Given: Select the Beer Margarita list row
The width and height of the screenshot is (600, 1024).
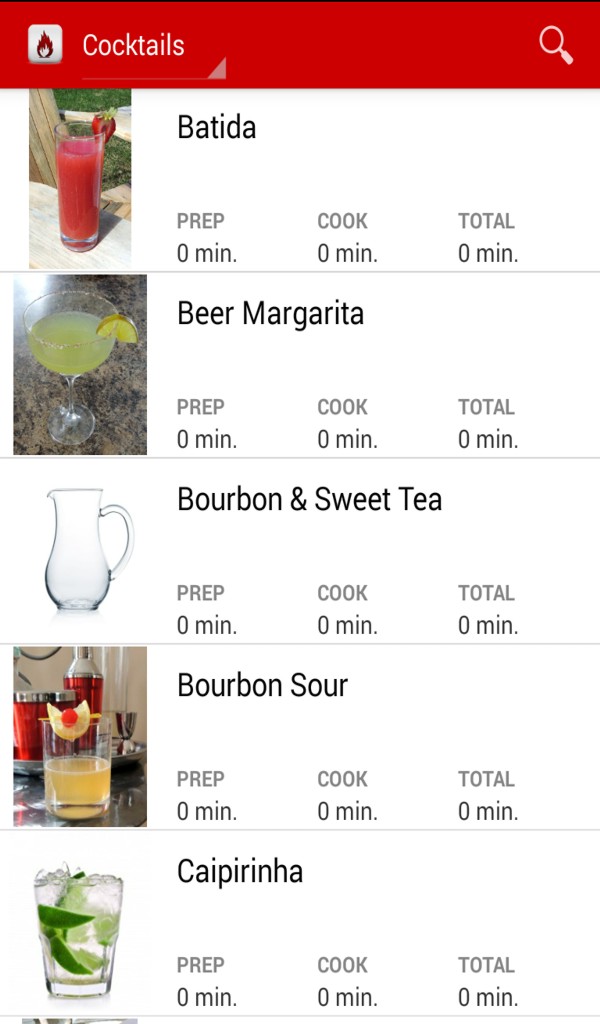Looking at the screenshot, I should tap(300, 364).
